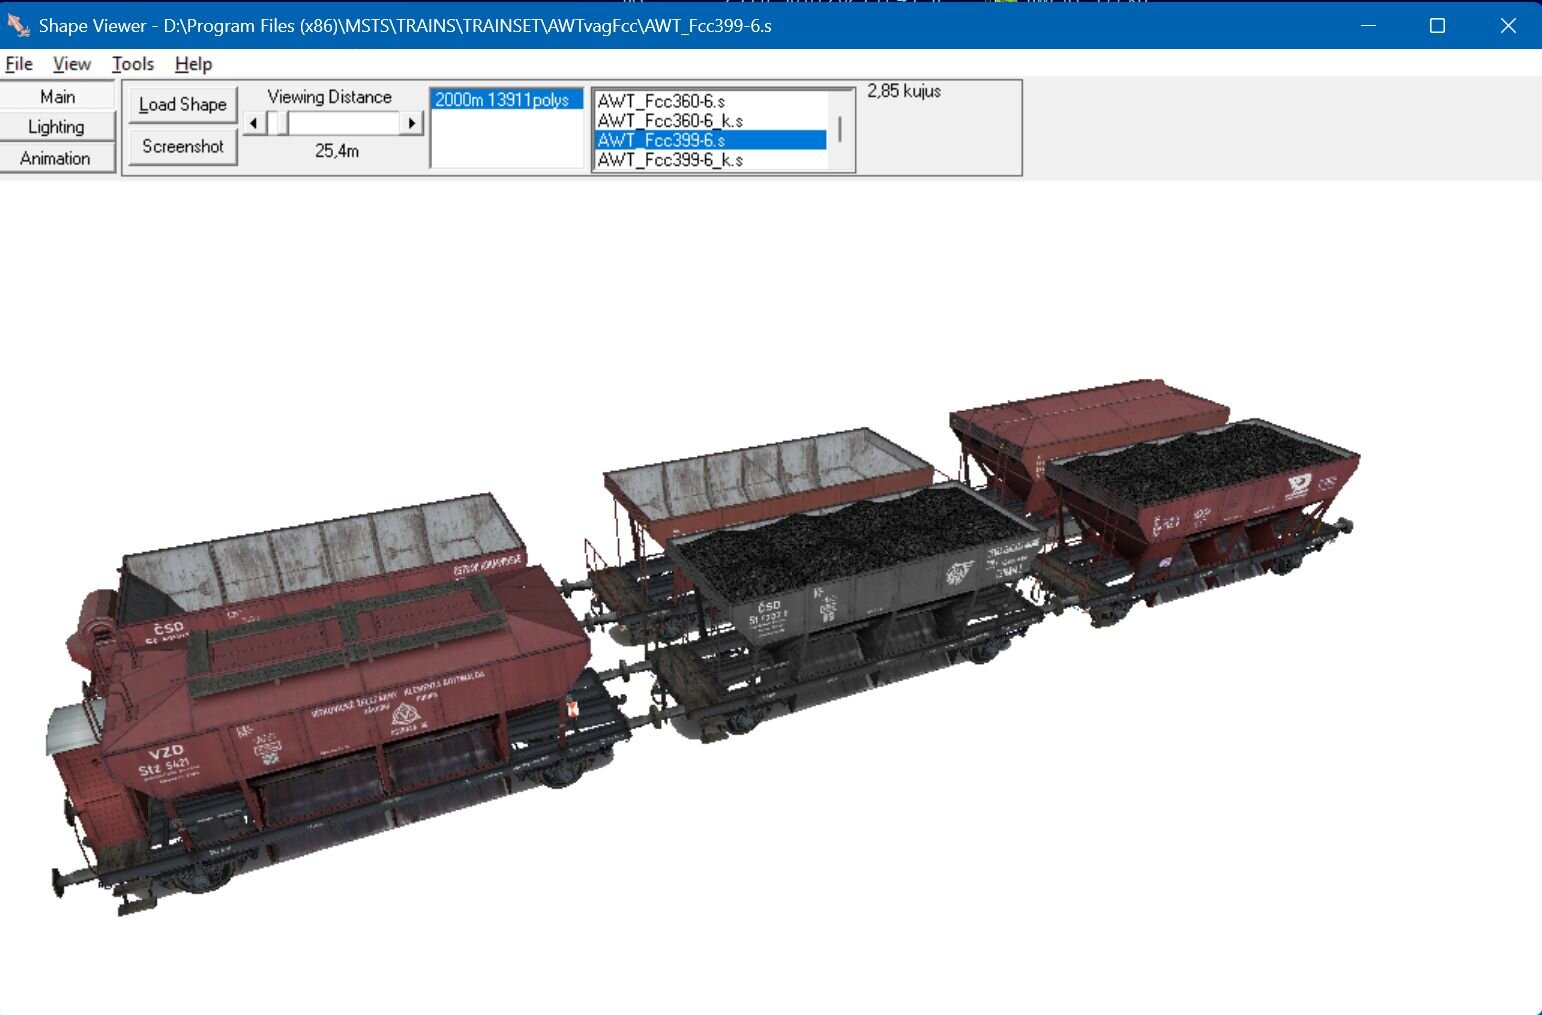This screenshot has width=1542, height=1015.
Task: Open the View menu
Action: pyautogui.click(x=71, y=64)
